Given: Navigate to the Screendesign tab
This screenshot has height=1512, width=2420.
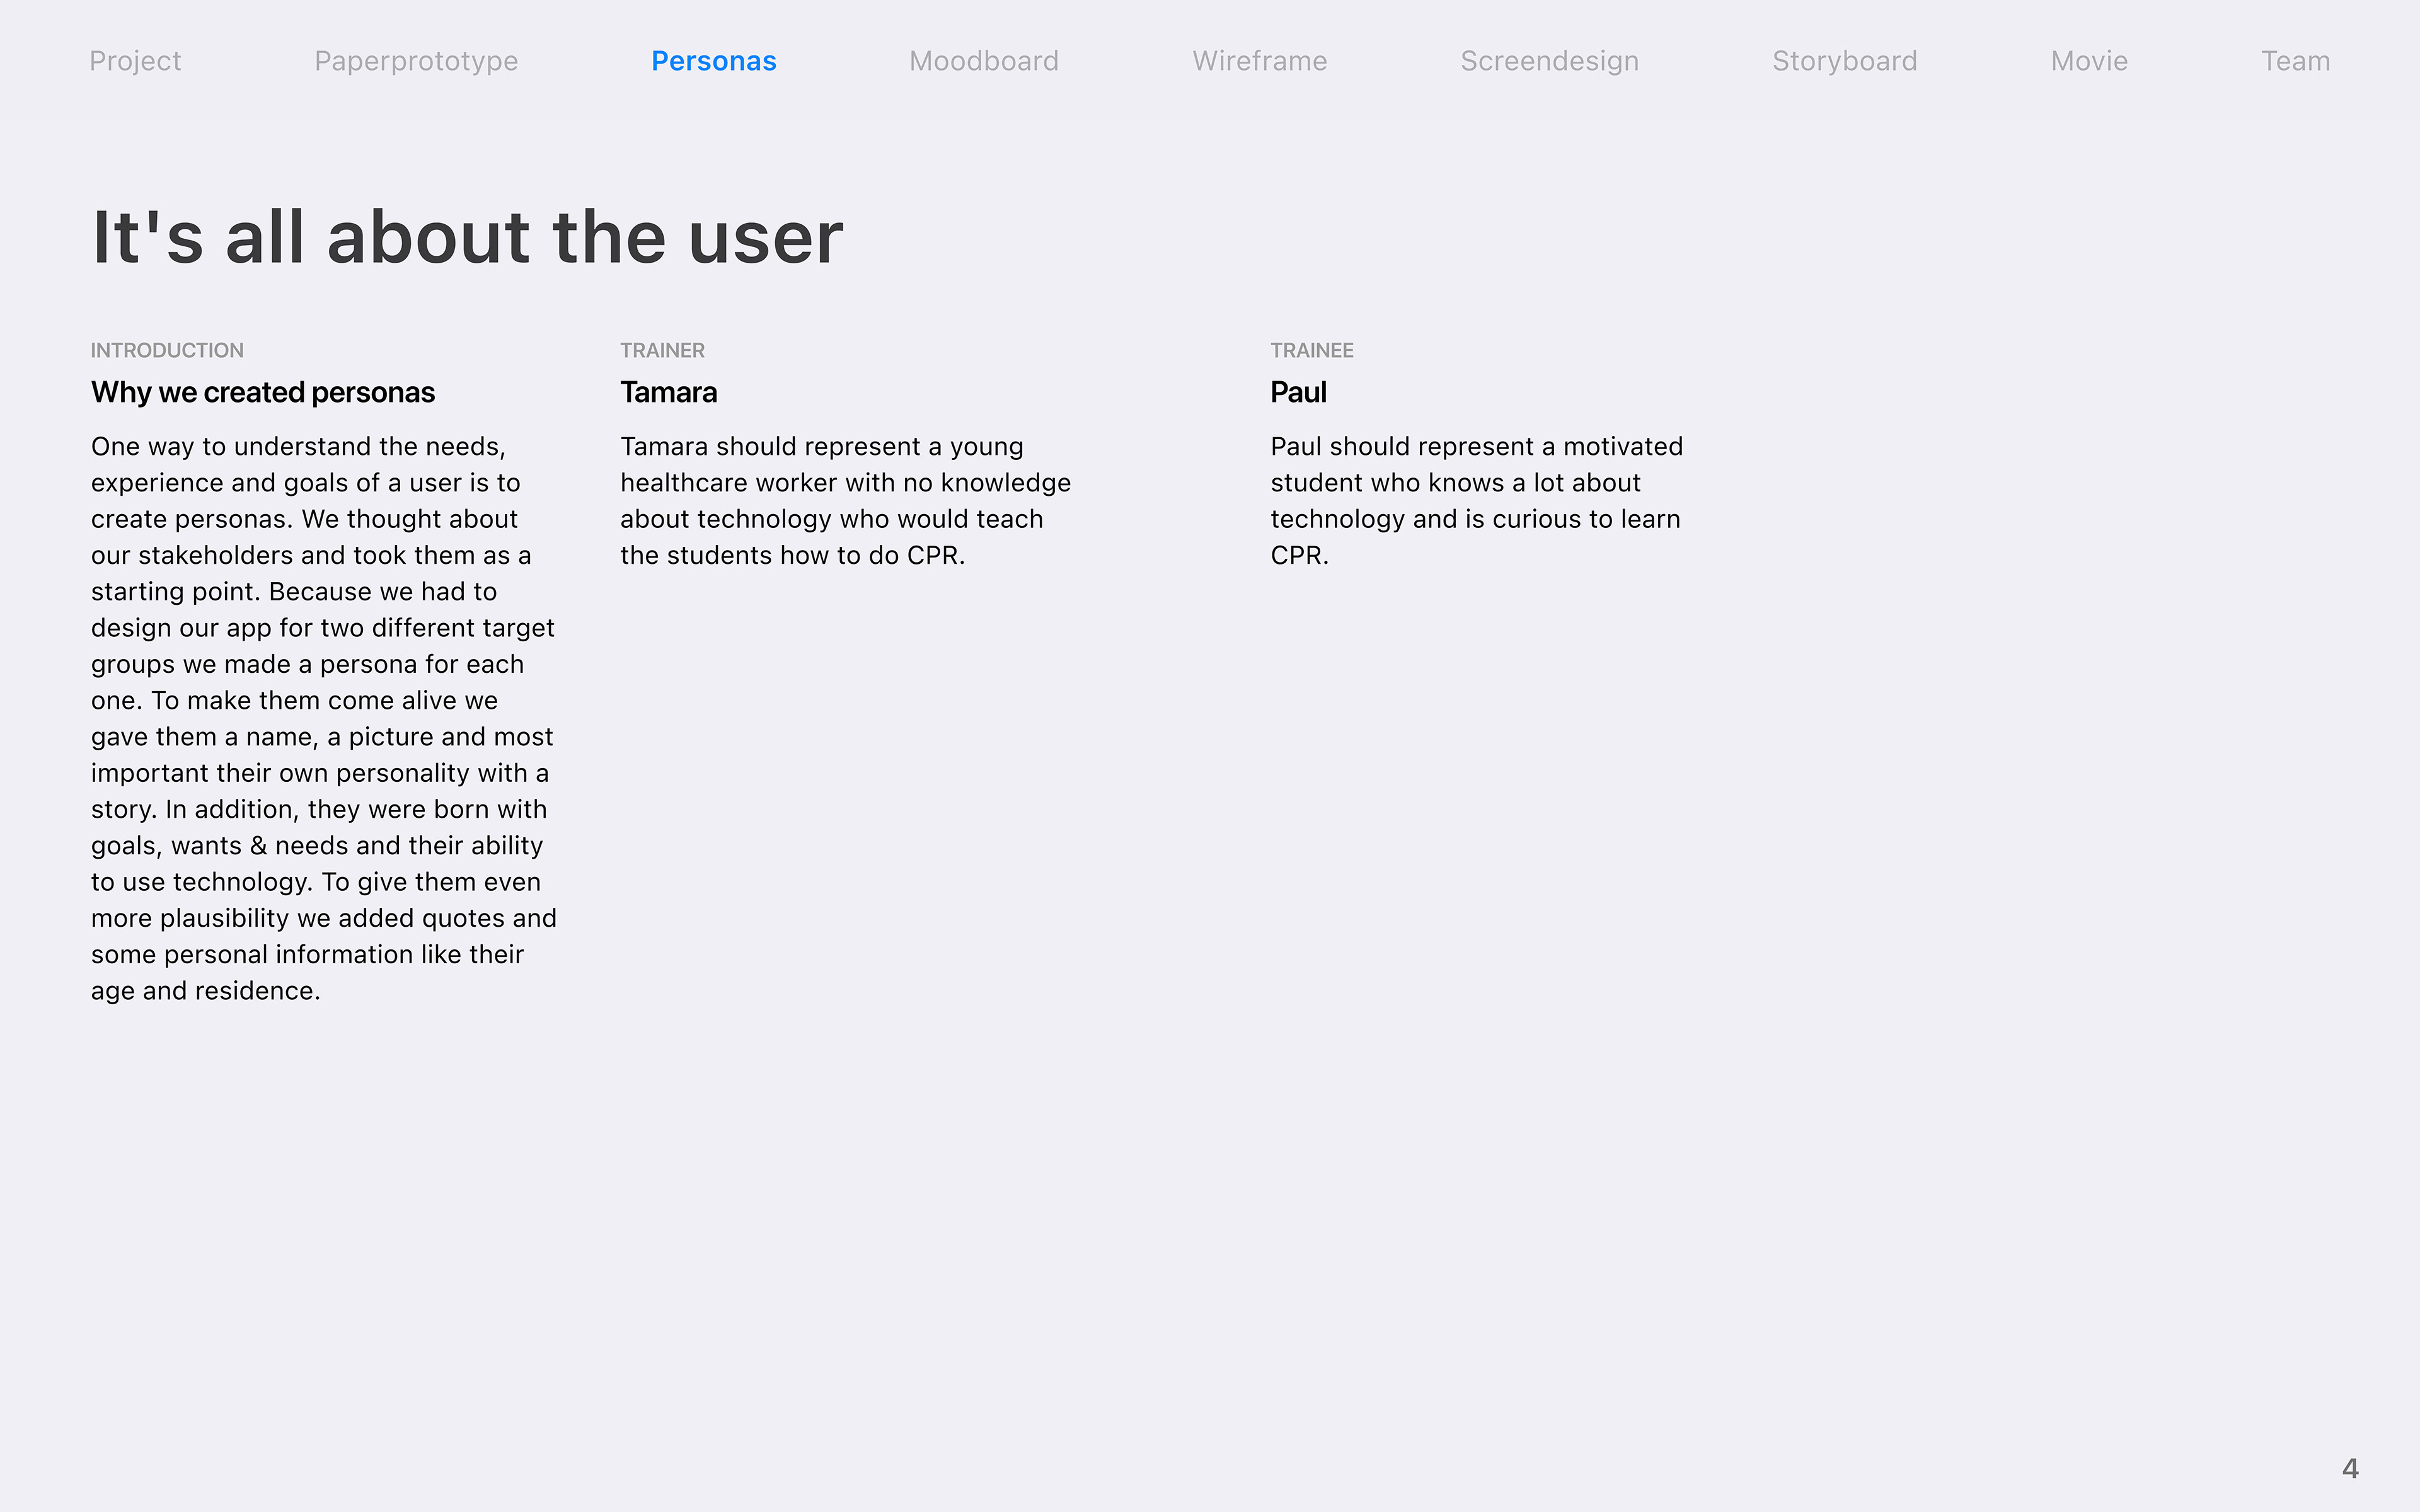Looking at the screenshot, I should click(1549, 61).
